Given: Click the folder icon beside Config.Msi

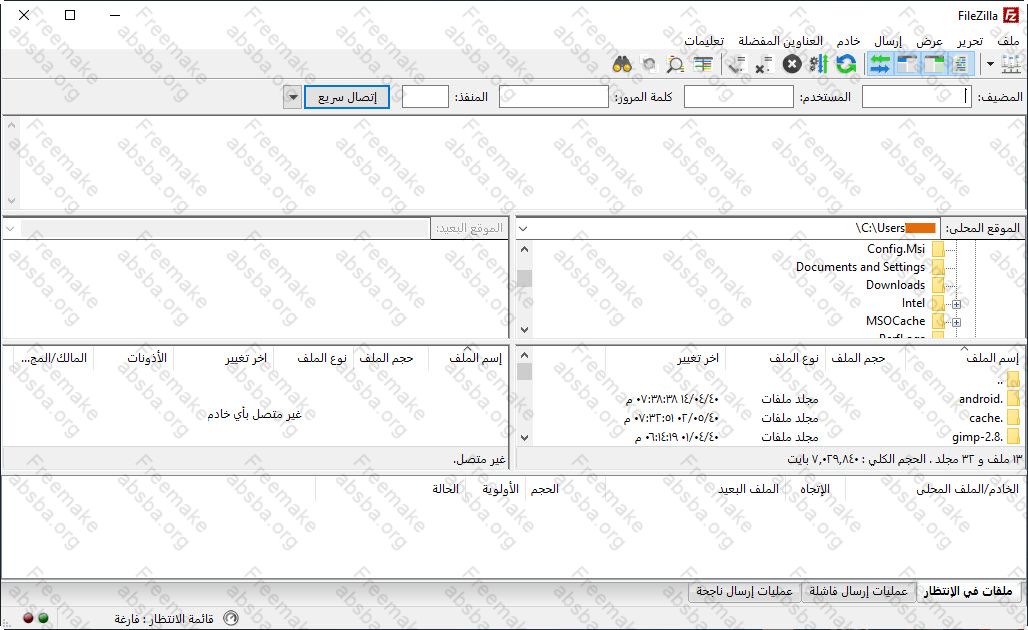Looking at the screenshot, I should [938, 249].
